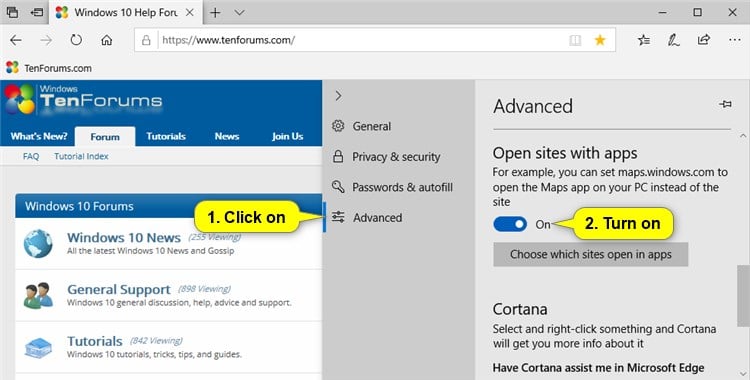Open TenForums.com favorites bar bookmark
Screen dimensions: 750x380
coord(49,68)
